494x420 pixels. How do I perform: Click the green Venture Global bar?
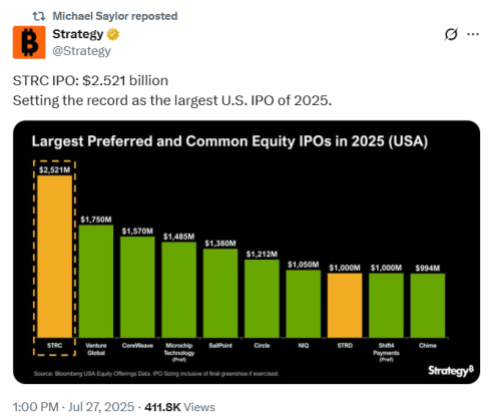pos(96,281)
